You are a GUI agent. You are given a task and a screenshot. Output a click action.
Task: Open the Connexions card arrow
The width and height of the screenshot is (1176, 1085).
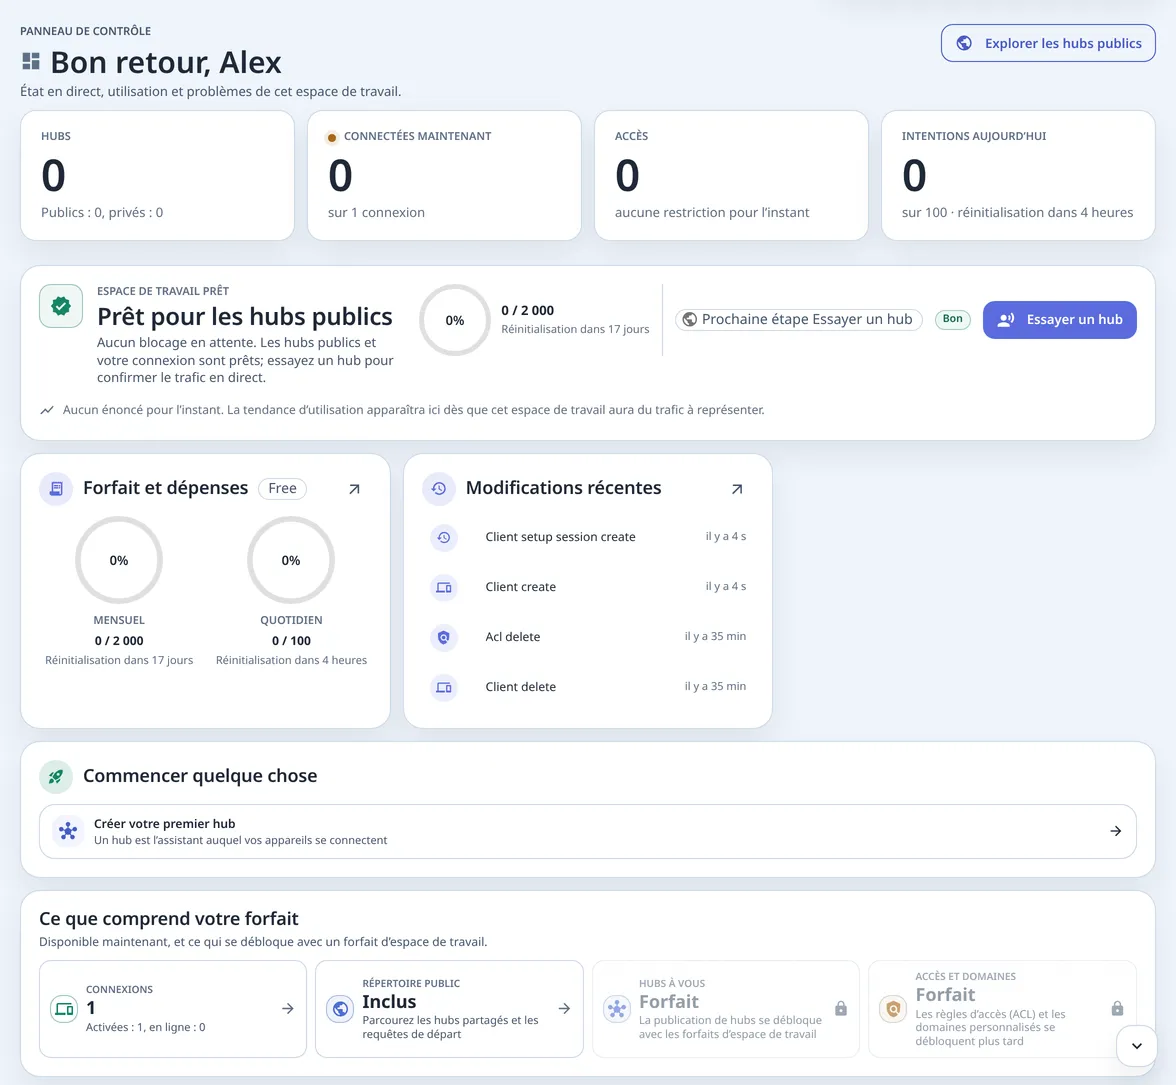[287, 1009]
